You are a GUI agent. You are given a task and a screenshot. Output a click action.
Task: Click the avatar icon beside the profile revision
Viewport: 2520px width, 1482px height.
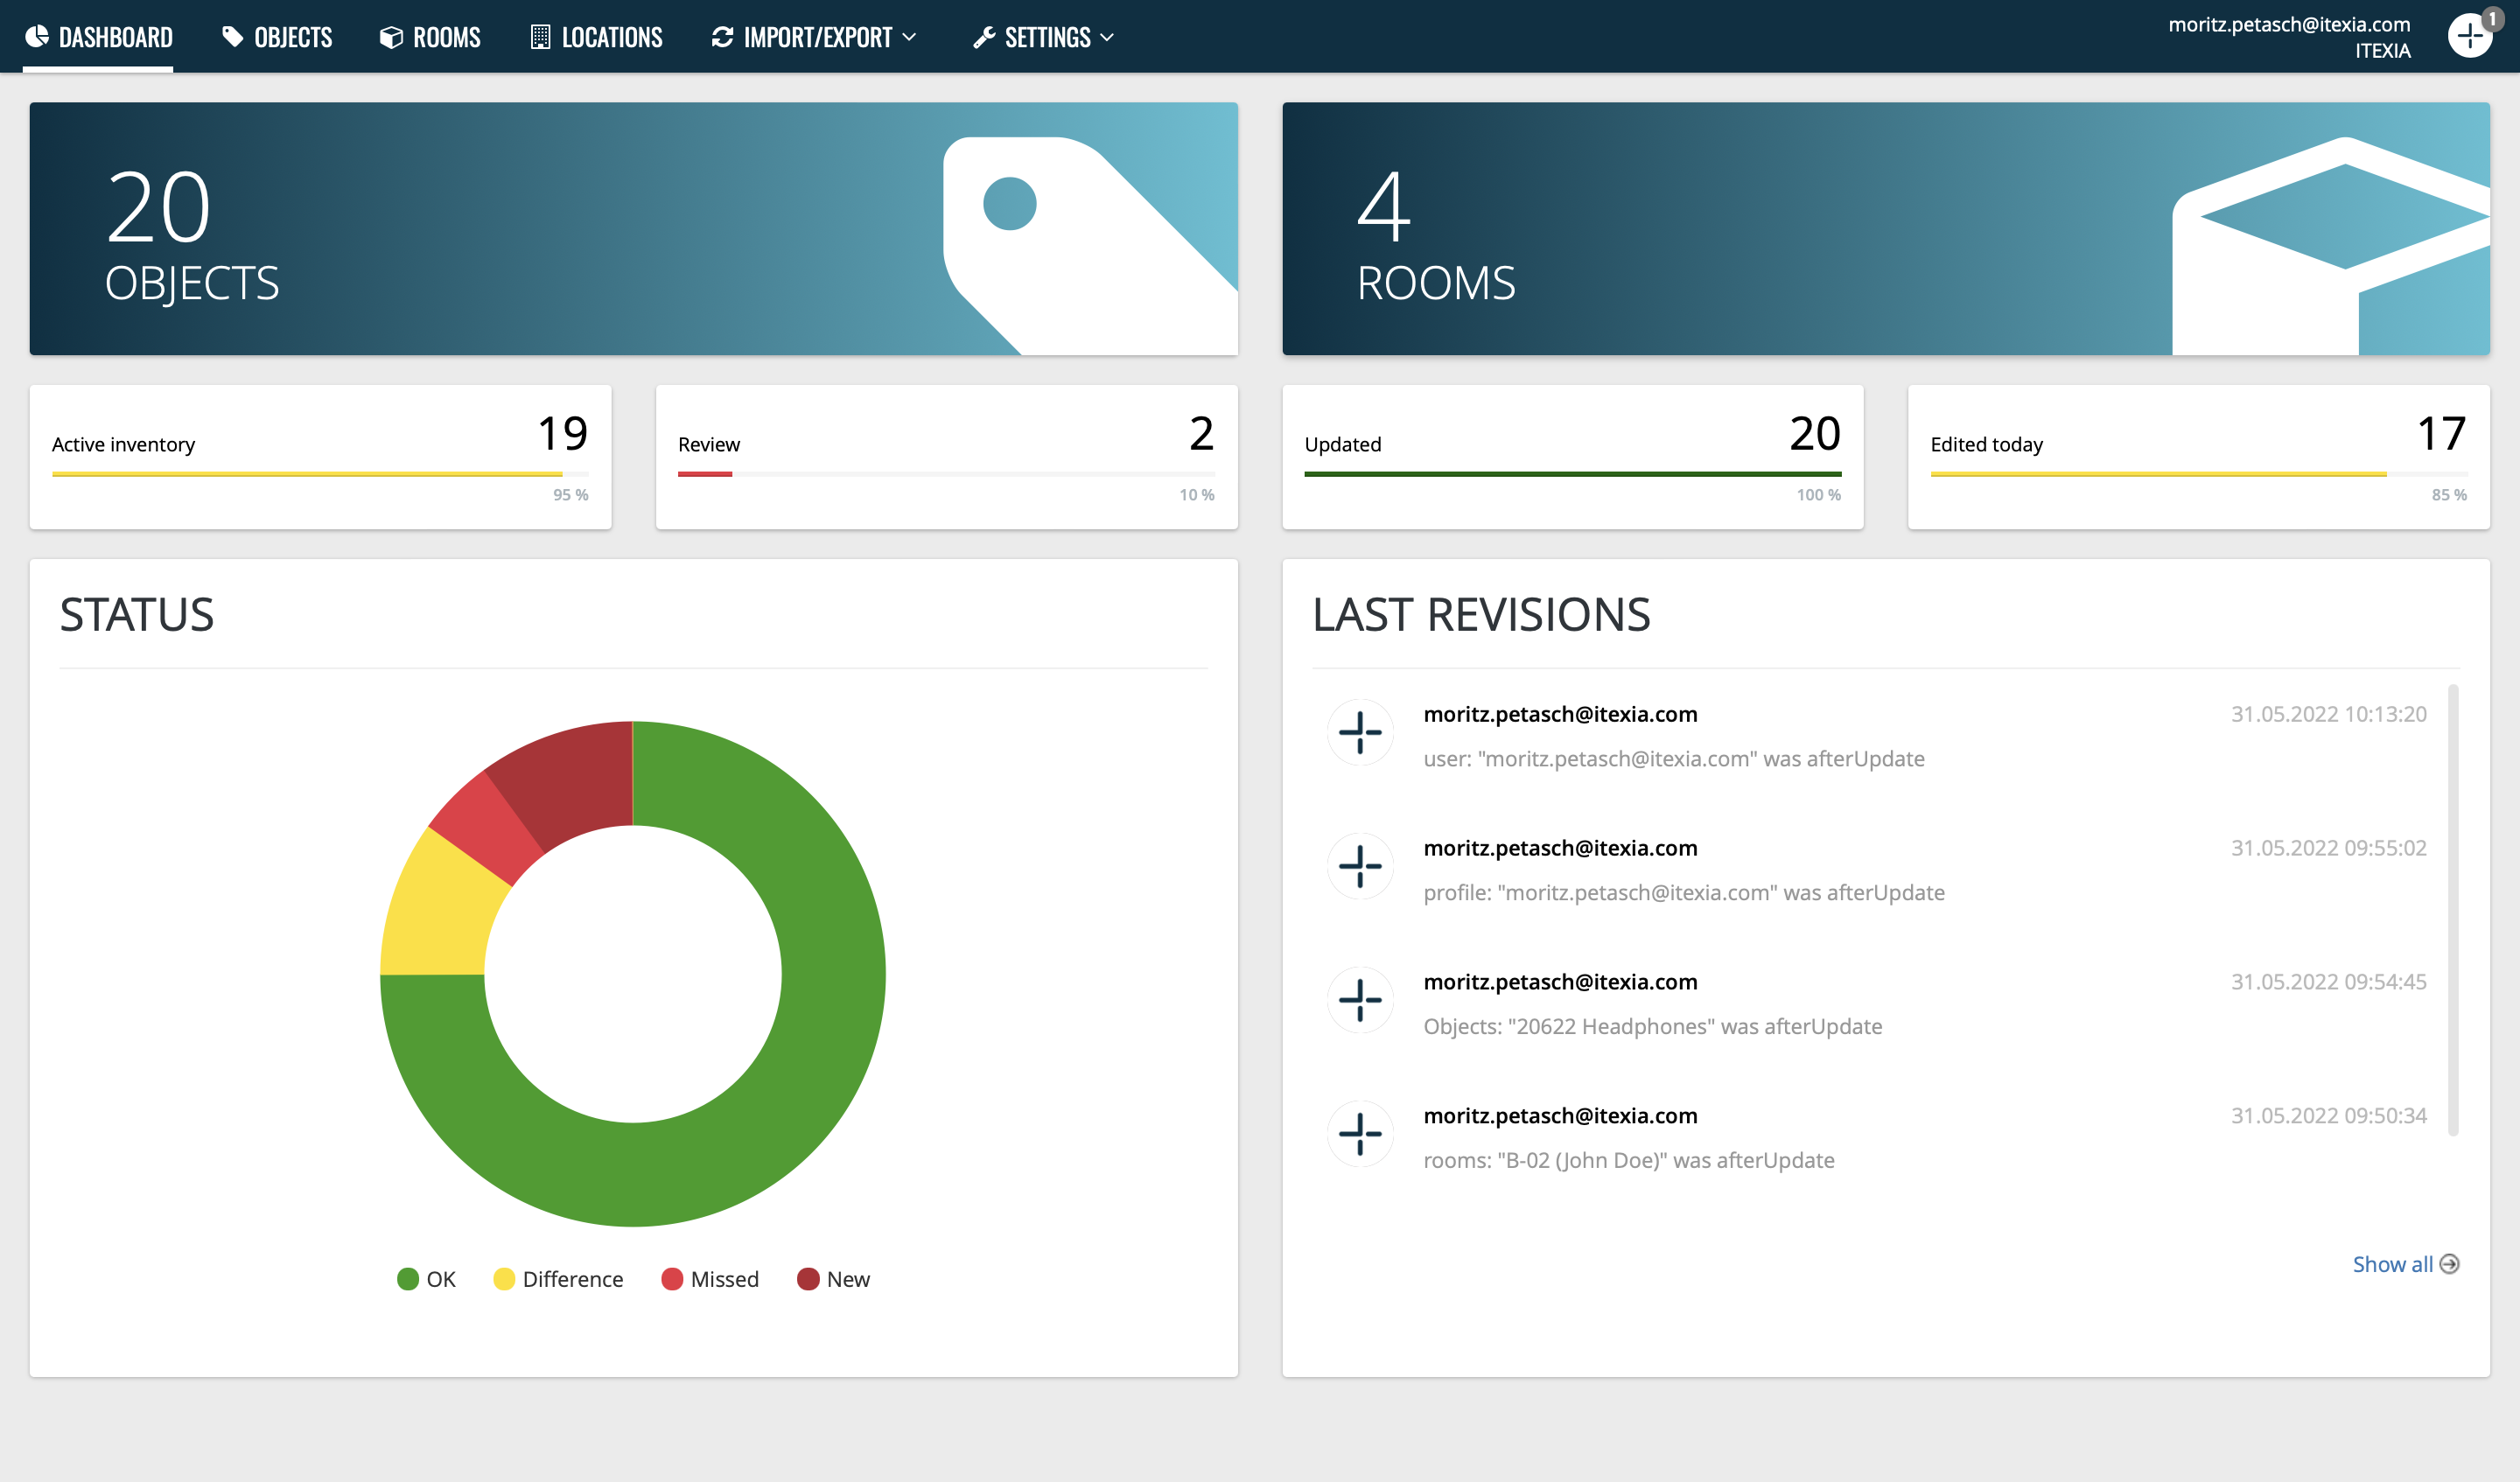pos(1359,866)
